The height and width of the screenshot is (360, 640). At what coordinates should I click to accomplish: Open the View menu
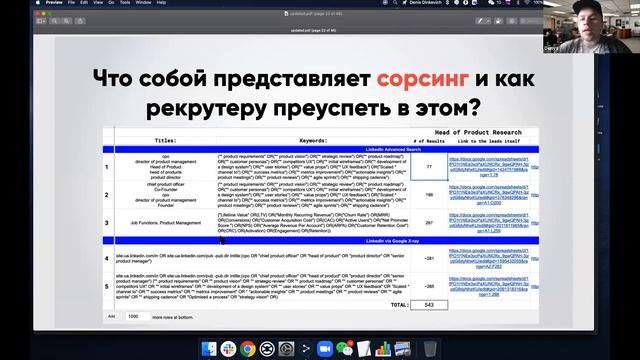tap(98, 2)
